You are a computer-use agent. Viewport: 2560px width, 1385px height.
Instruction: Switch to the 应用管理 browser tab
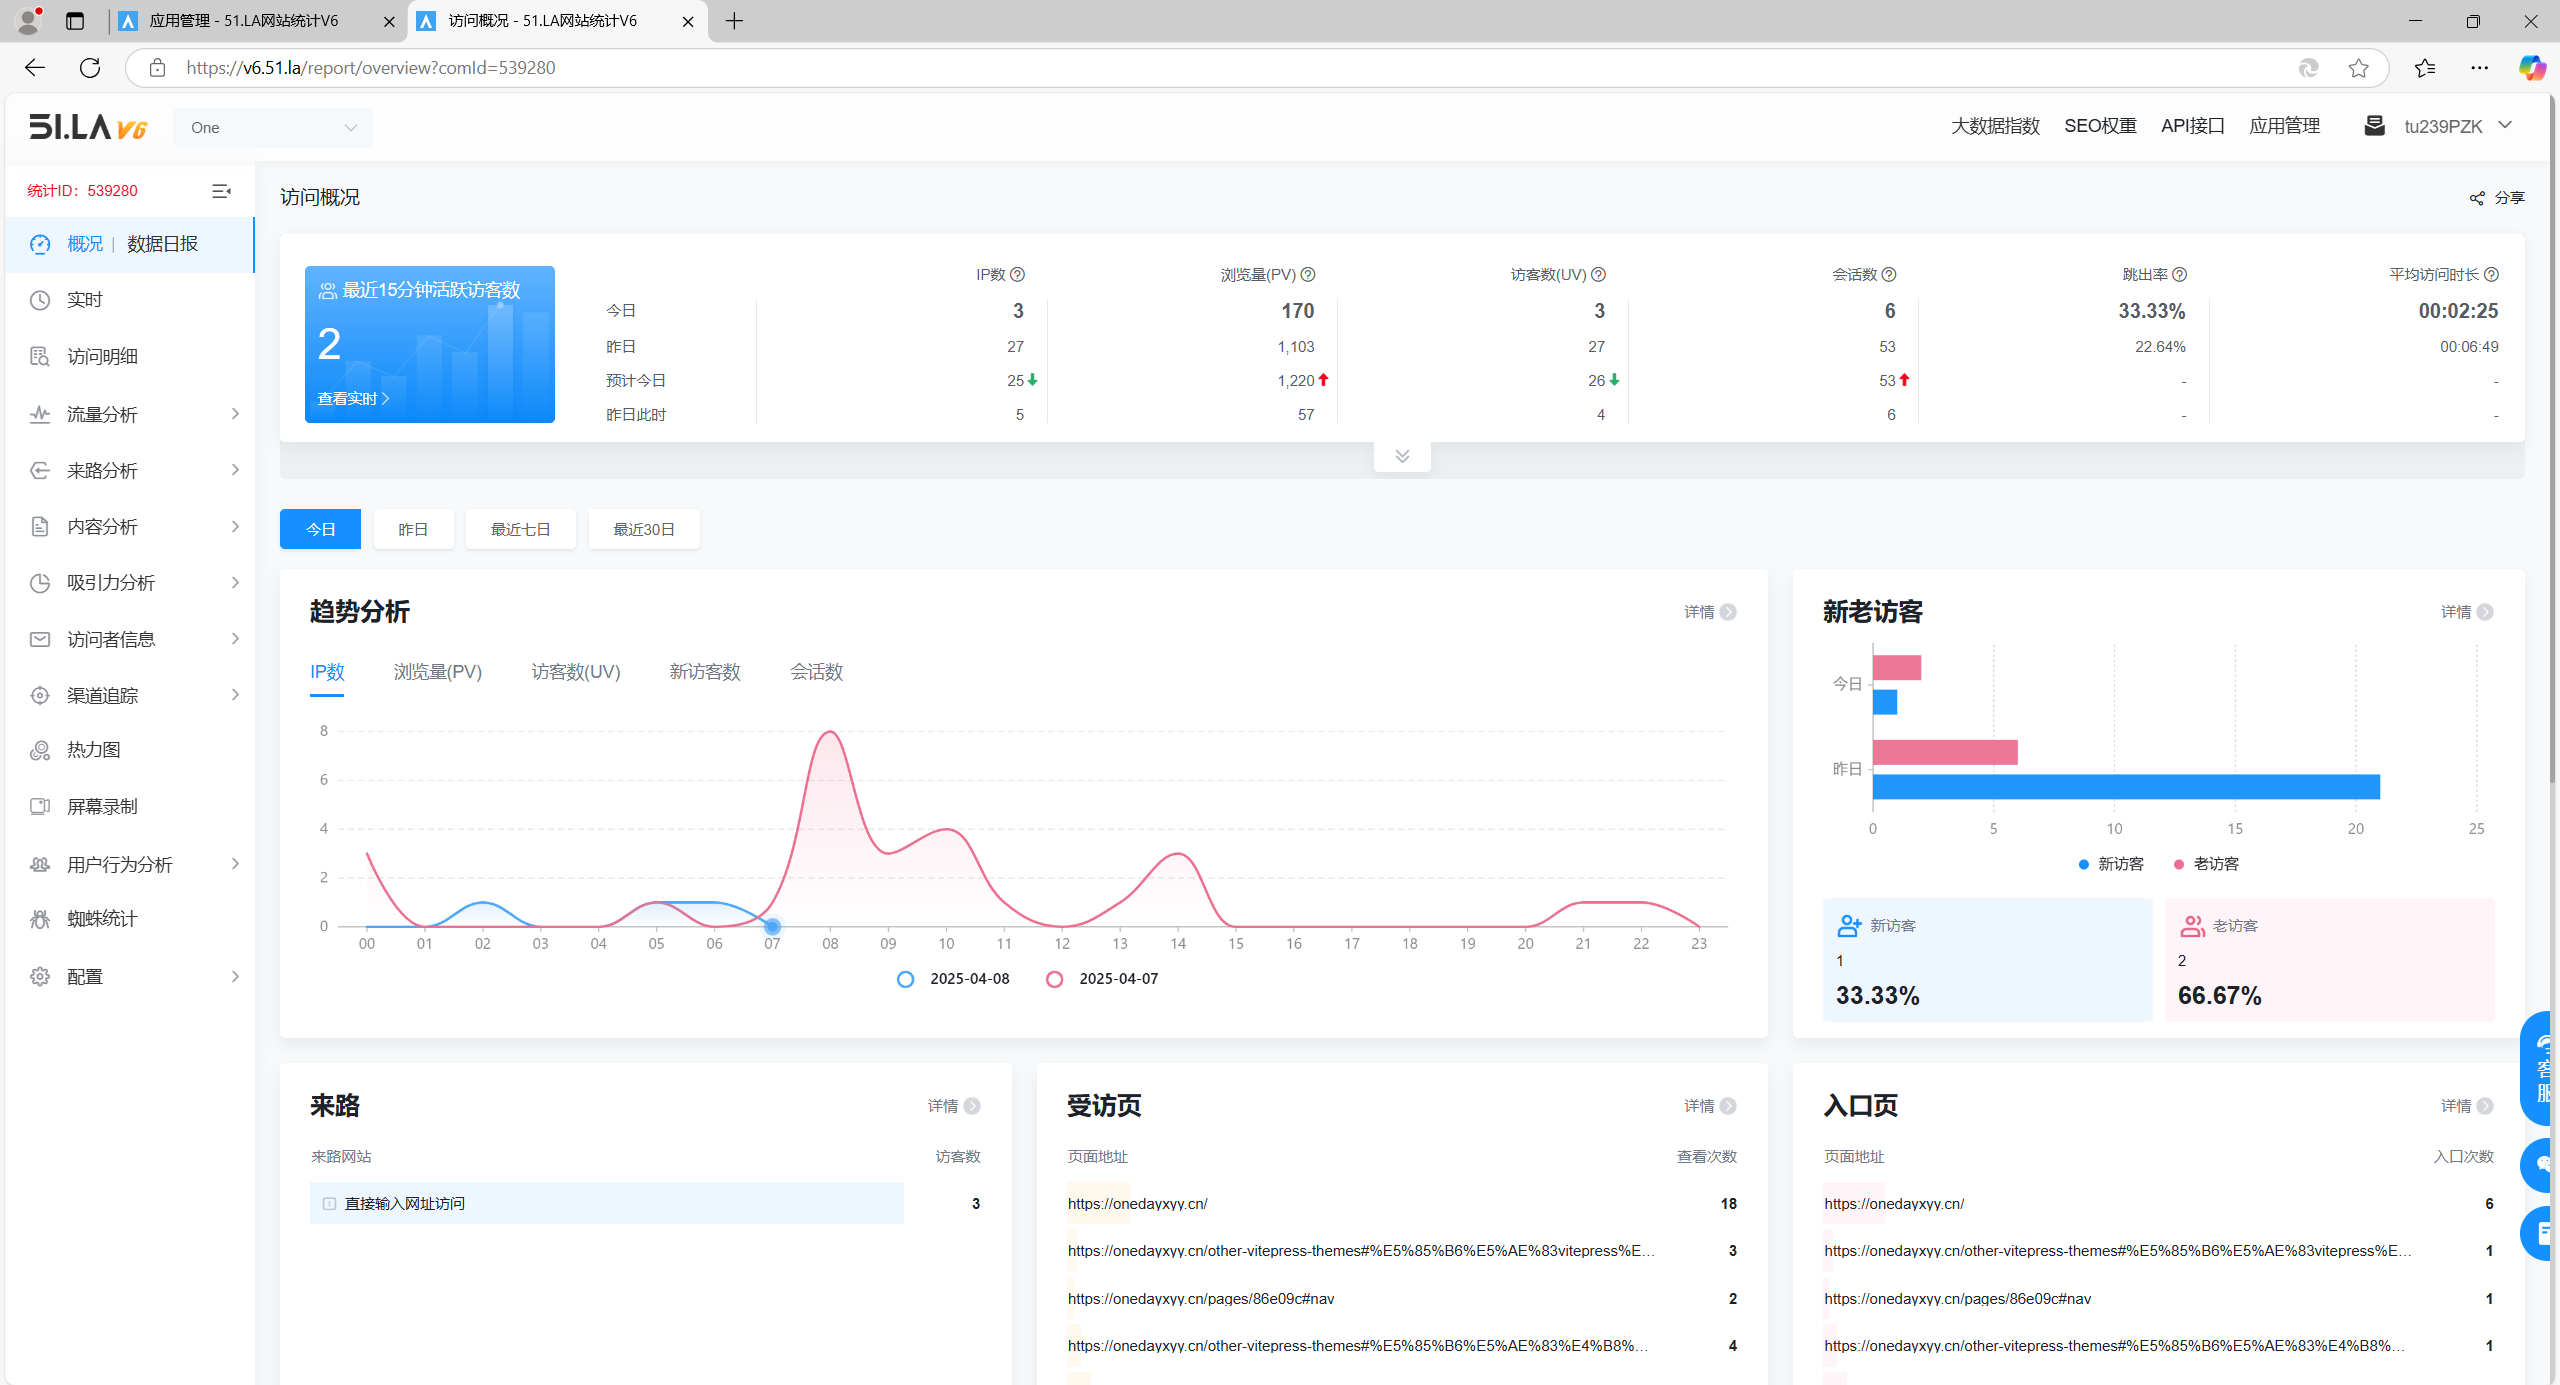pyautogui.click(x=257, y=21)
